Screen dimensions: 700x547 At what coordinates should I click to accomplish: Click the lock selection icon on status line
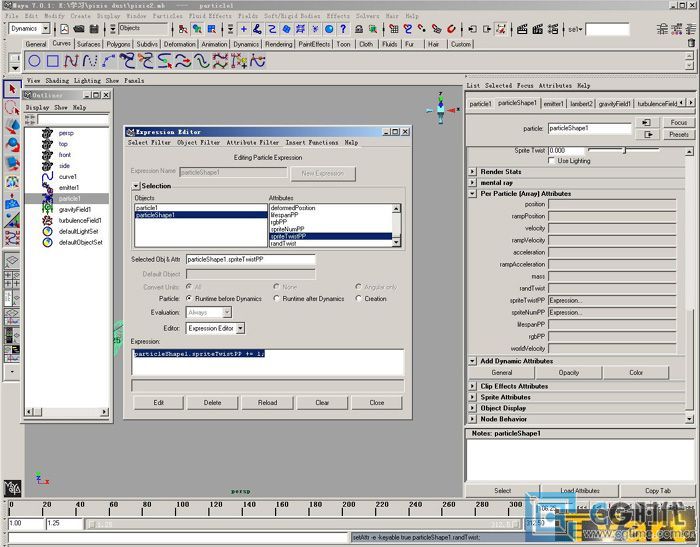(x=358, y=29)
